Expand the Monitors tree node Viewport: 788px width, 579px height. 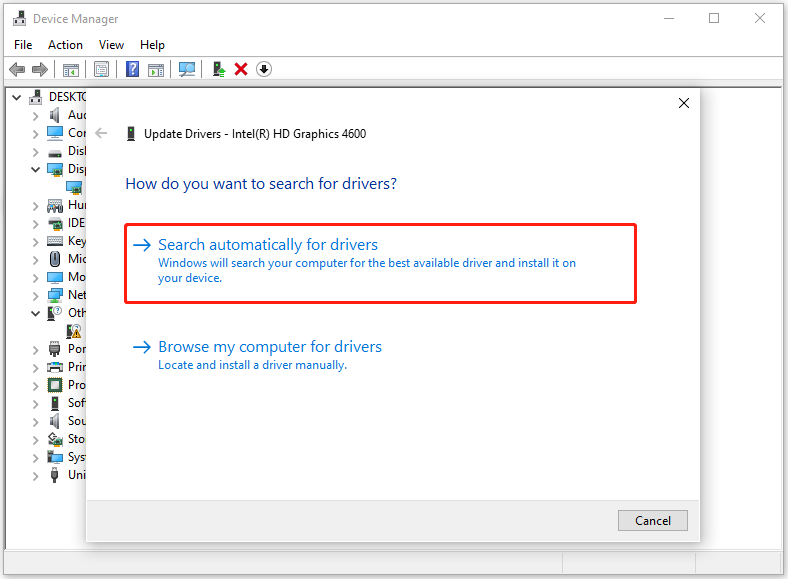click(35, 277)
